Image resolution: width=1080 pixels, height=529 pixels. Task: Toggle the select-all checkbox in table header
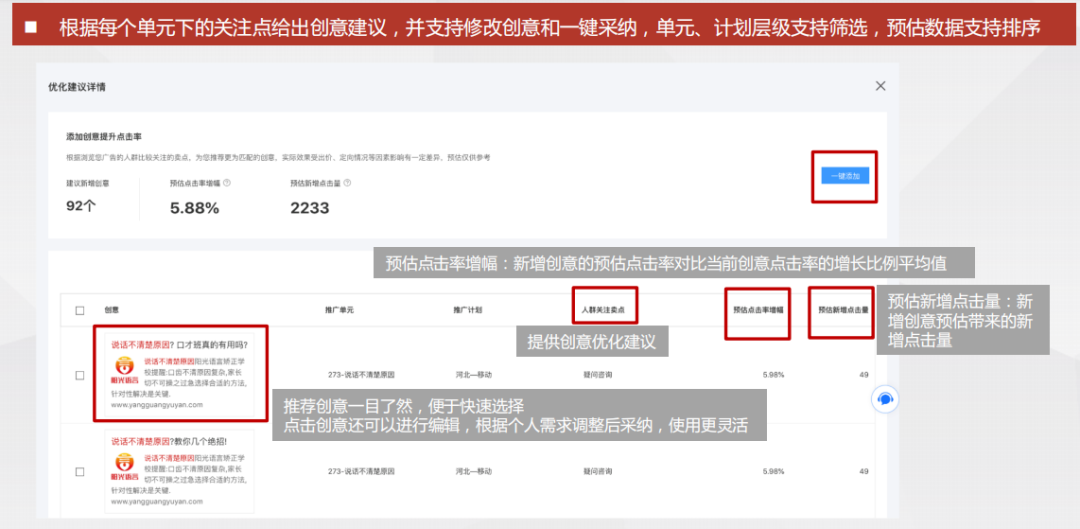pos(80,310)
